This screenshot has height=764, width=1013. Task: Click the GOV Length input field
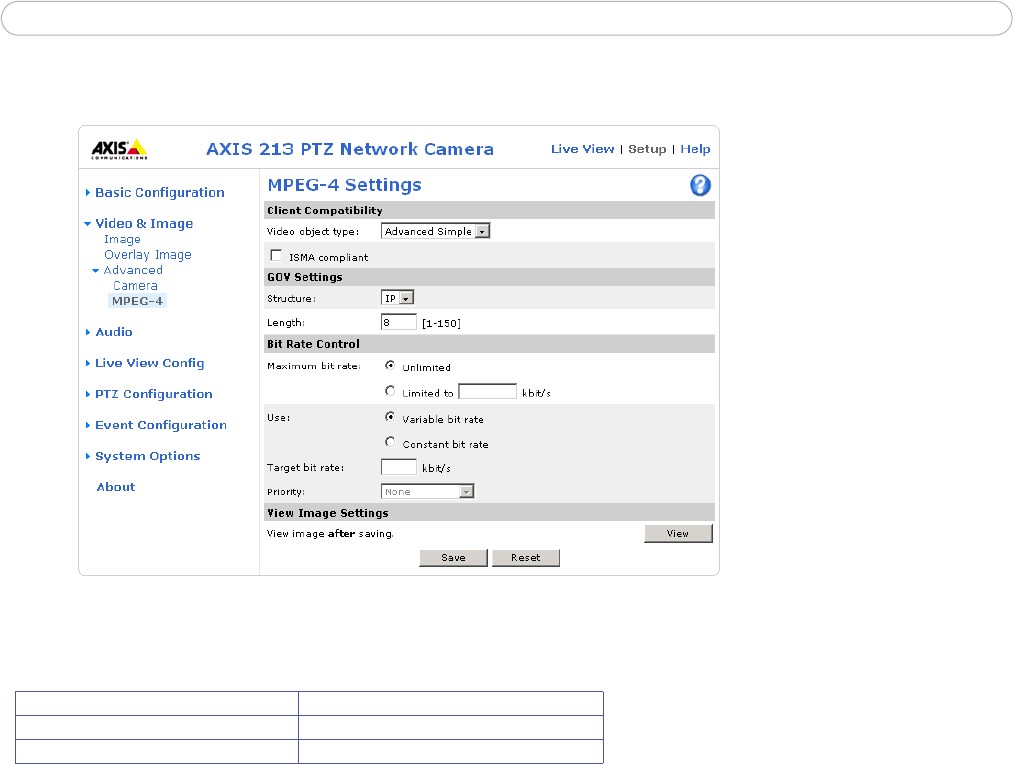[x=399, y=323]
